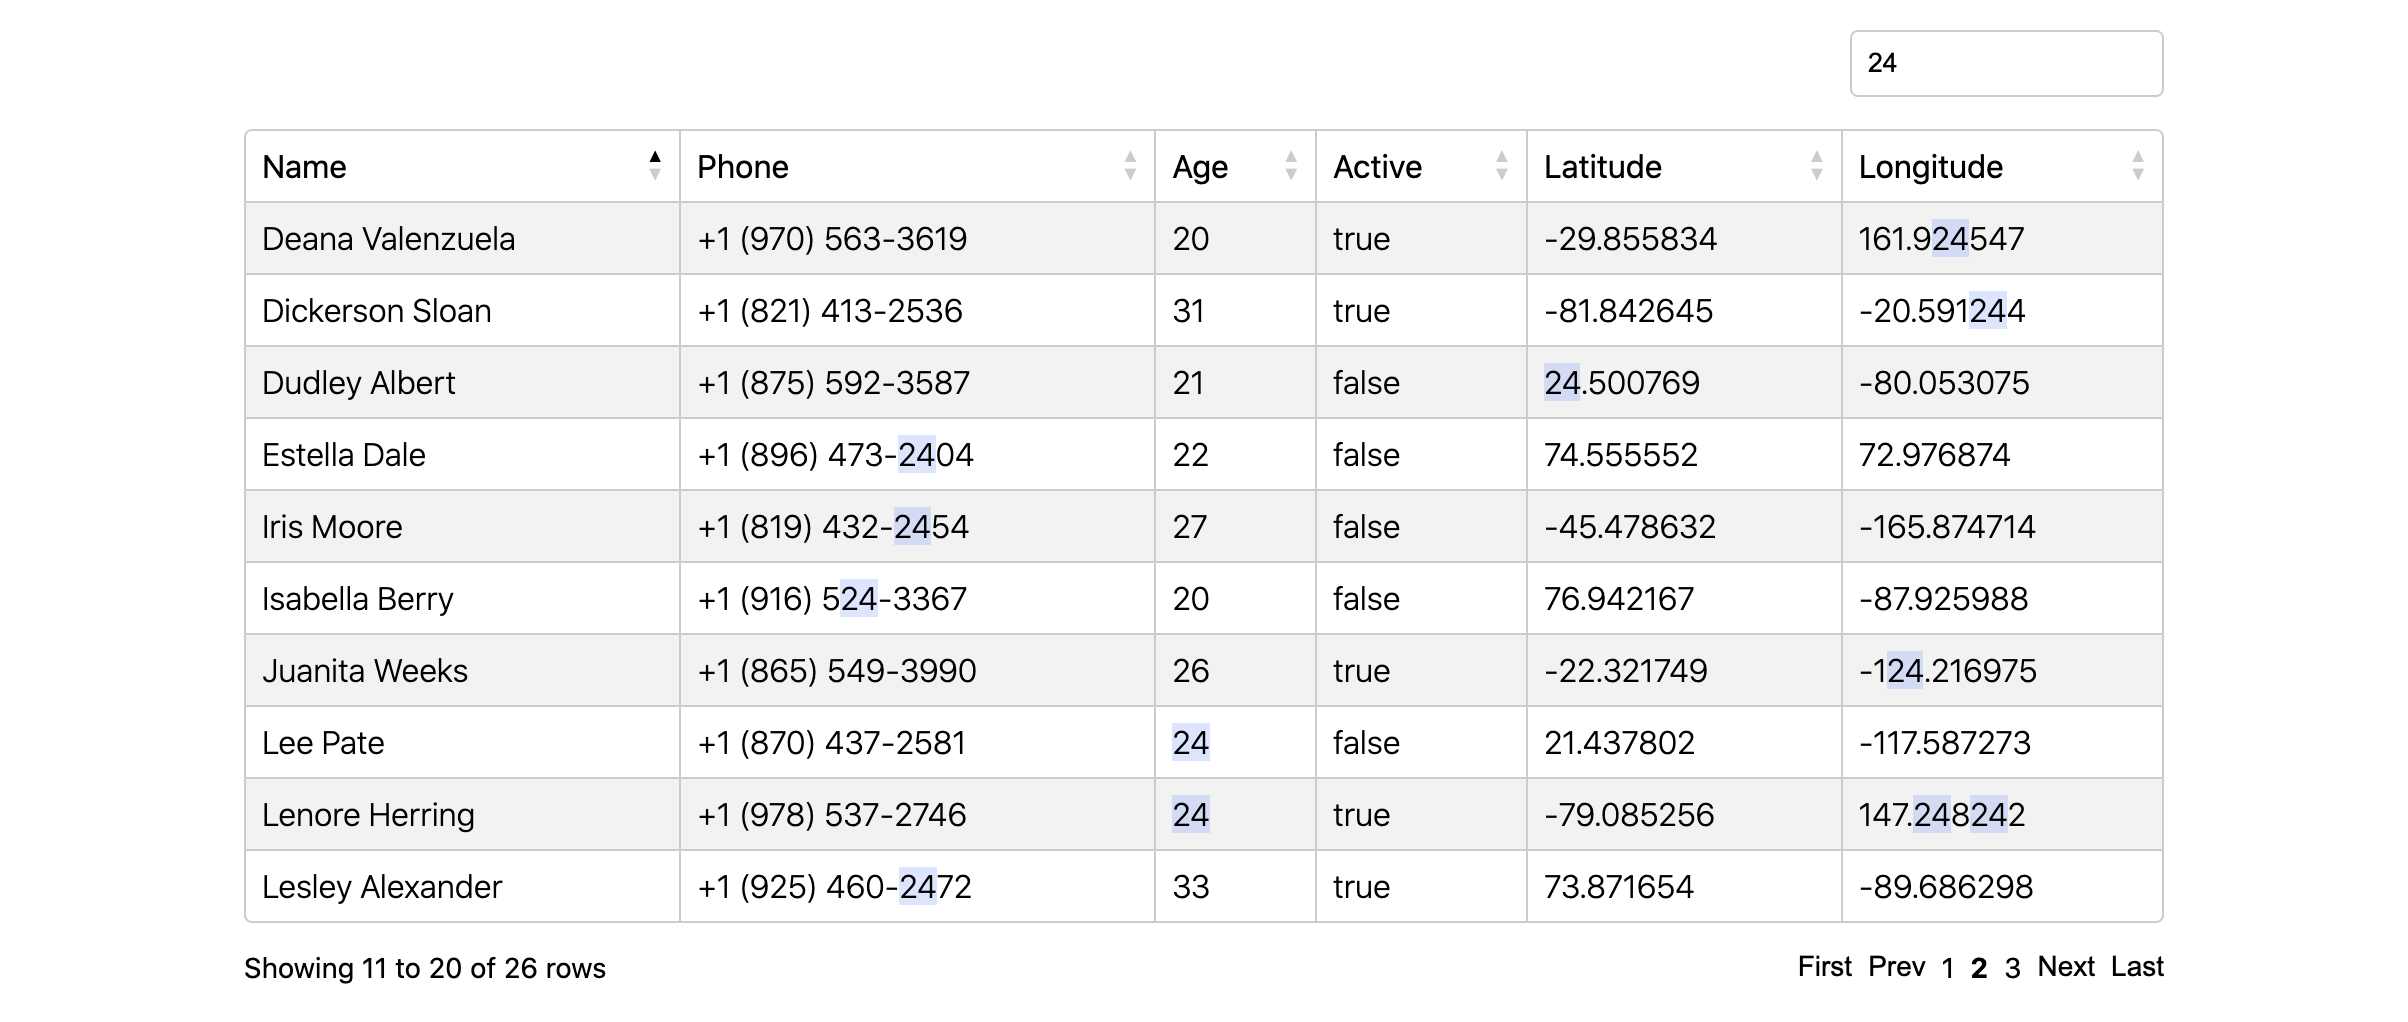Click the search field containing 24
The height and width of the screenshot is (1022, 2408).
click(2006, 63)
